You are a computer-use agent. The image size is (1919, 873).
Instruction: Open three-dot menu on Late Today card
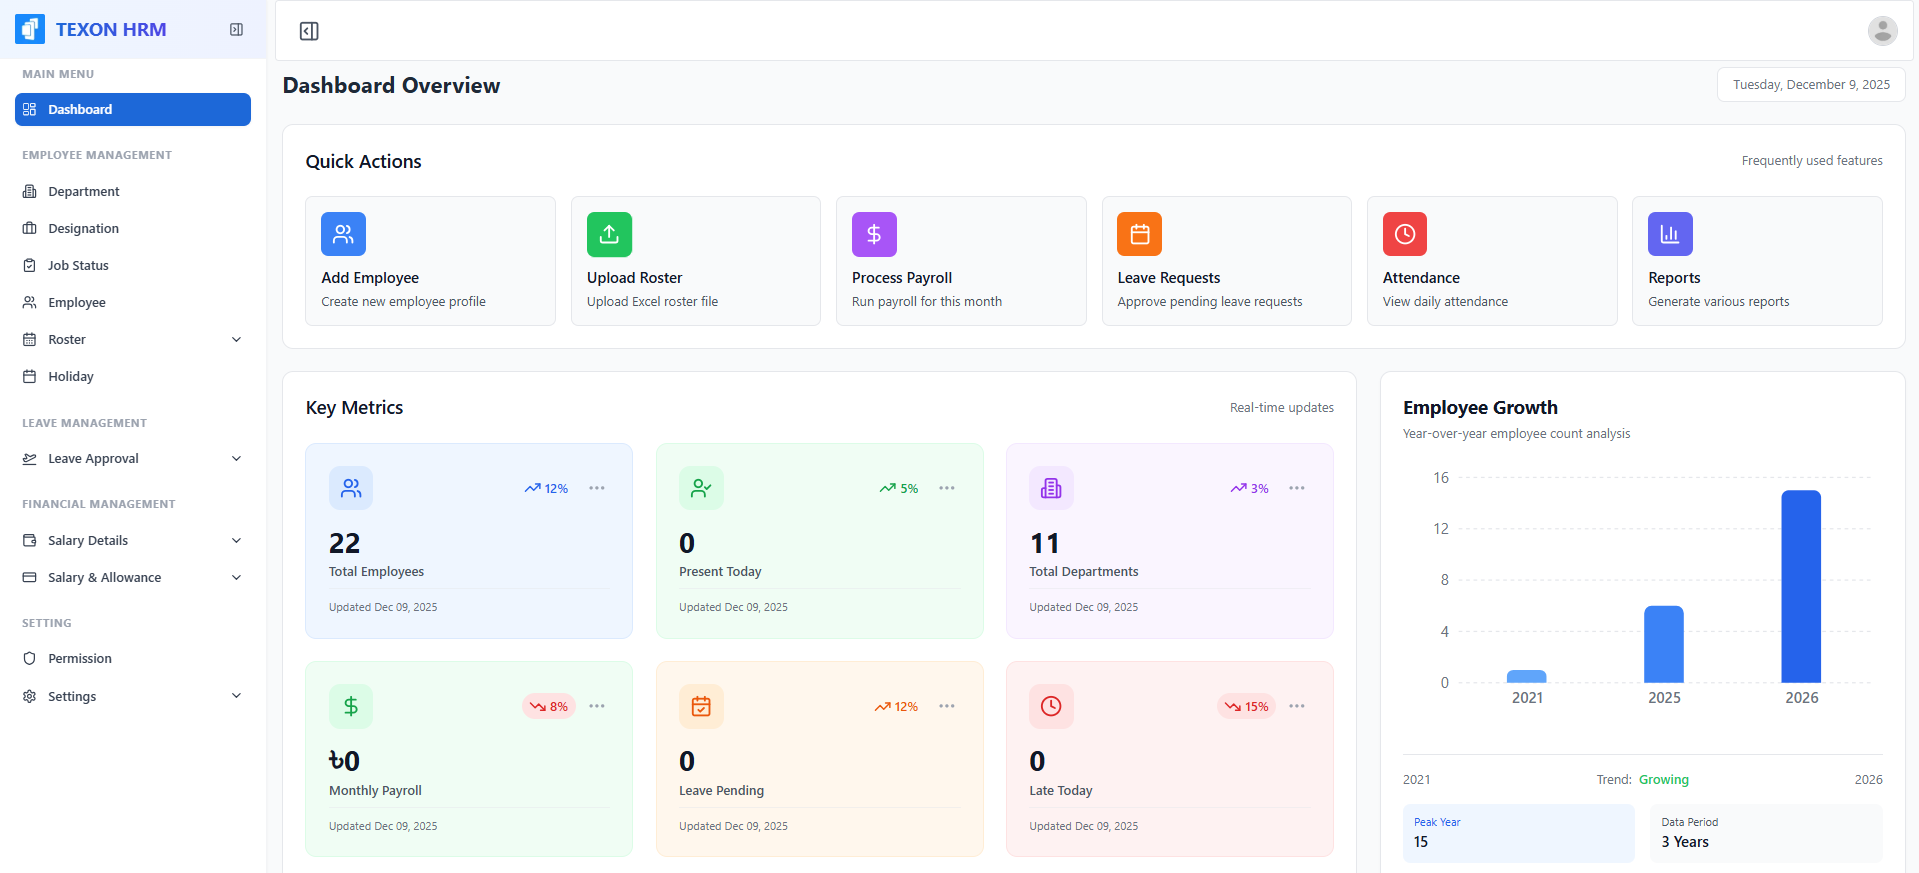tap(1297, 706)
